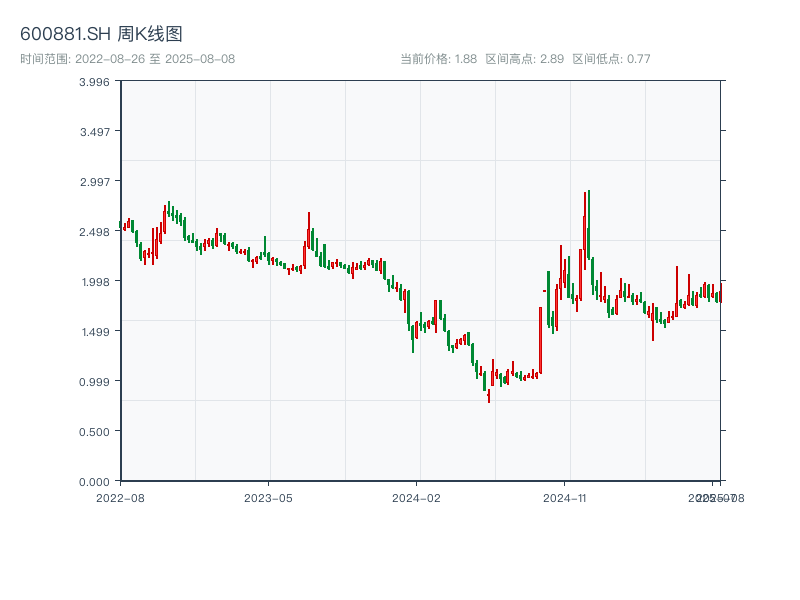Click the 0.999 price label on y-axis
This screenshot has height=600, width=800.
tap(94, 382)
